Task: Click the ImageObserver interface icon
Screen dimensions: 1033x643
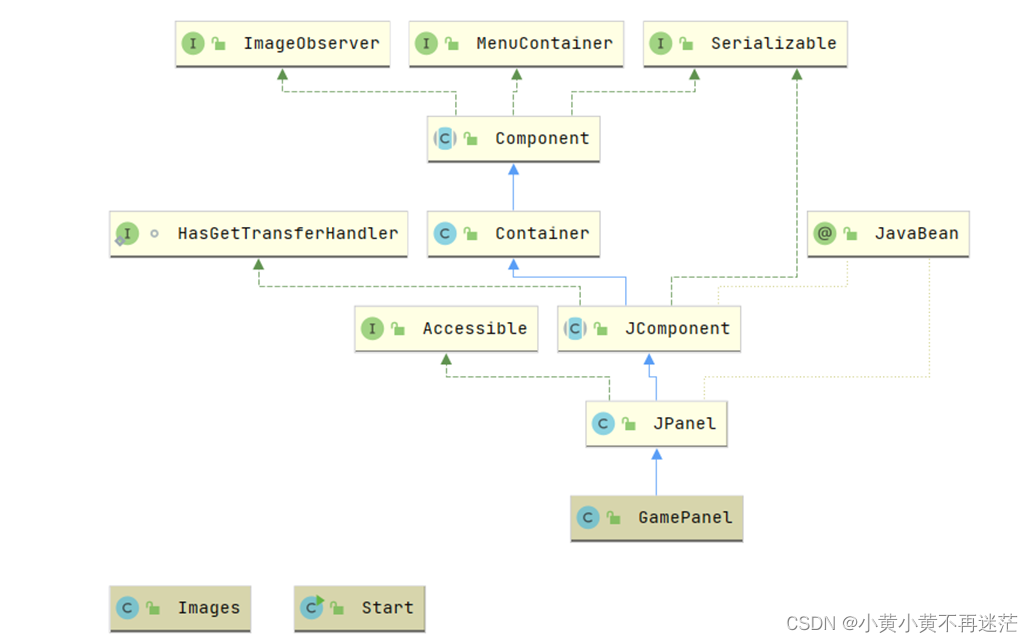Action: click(193, 43)
